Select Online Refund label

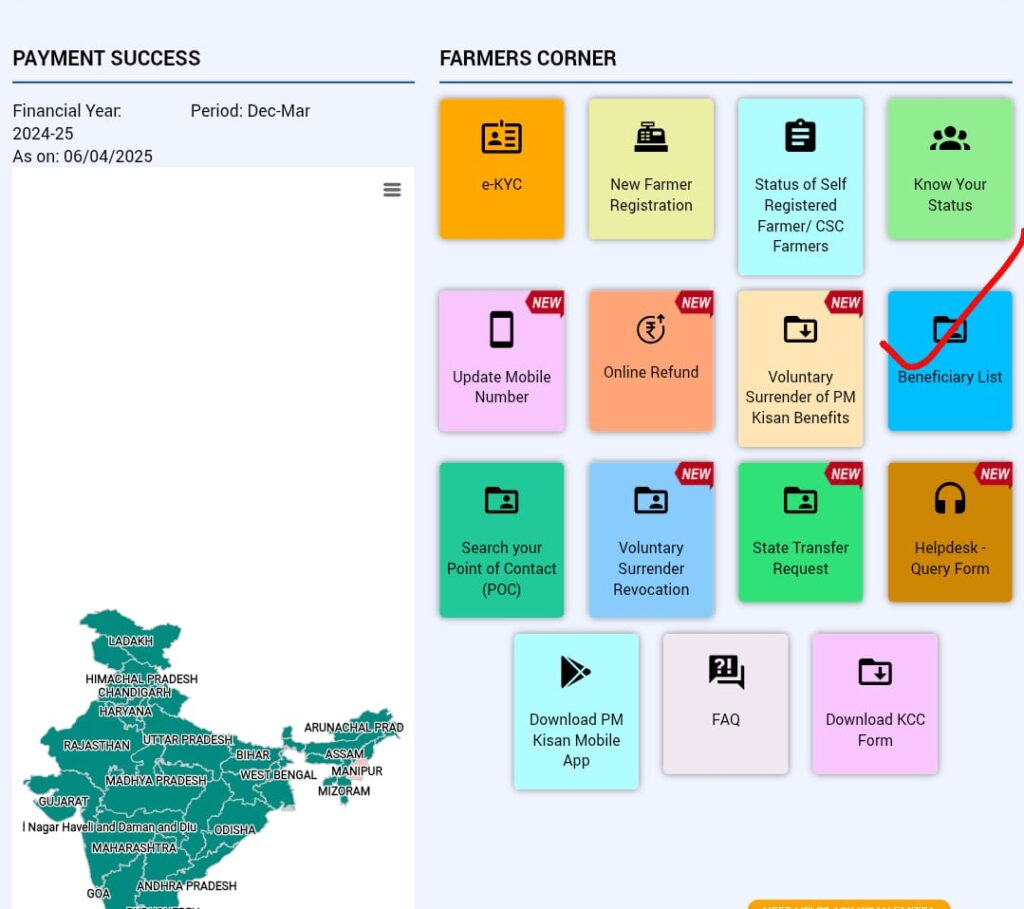[x=651, y=372]
